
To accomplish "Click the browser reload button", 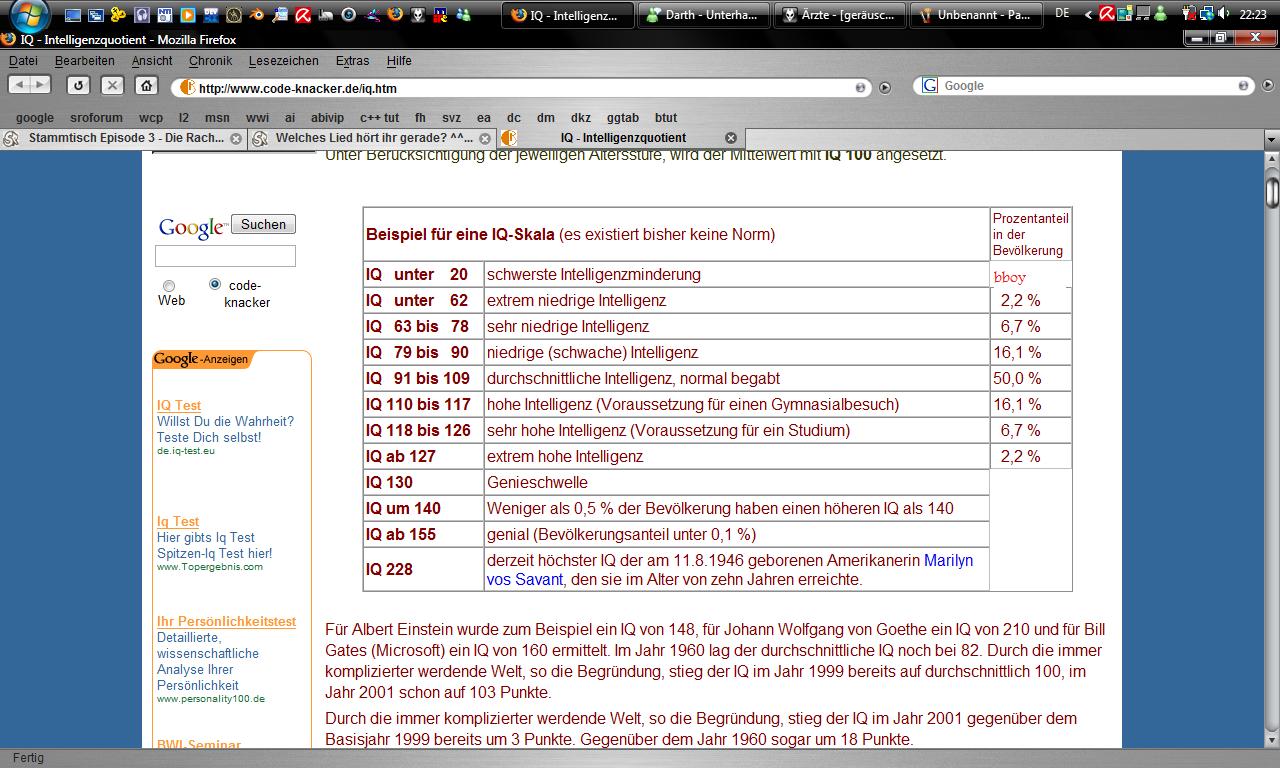I will pyautogui.click(x=78, y=86).
